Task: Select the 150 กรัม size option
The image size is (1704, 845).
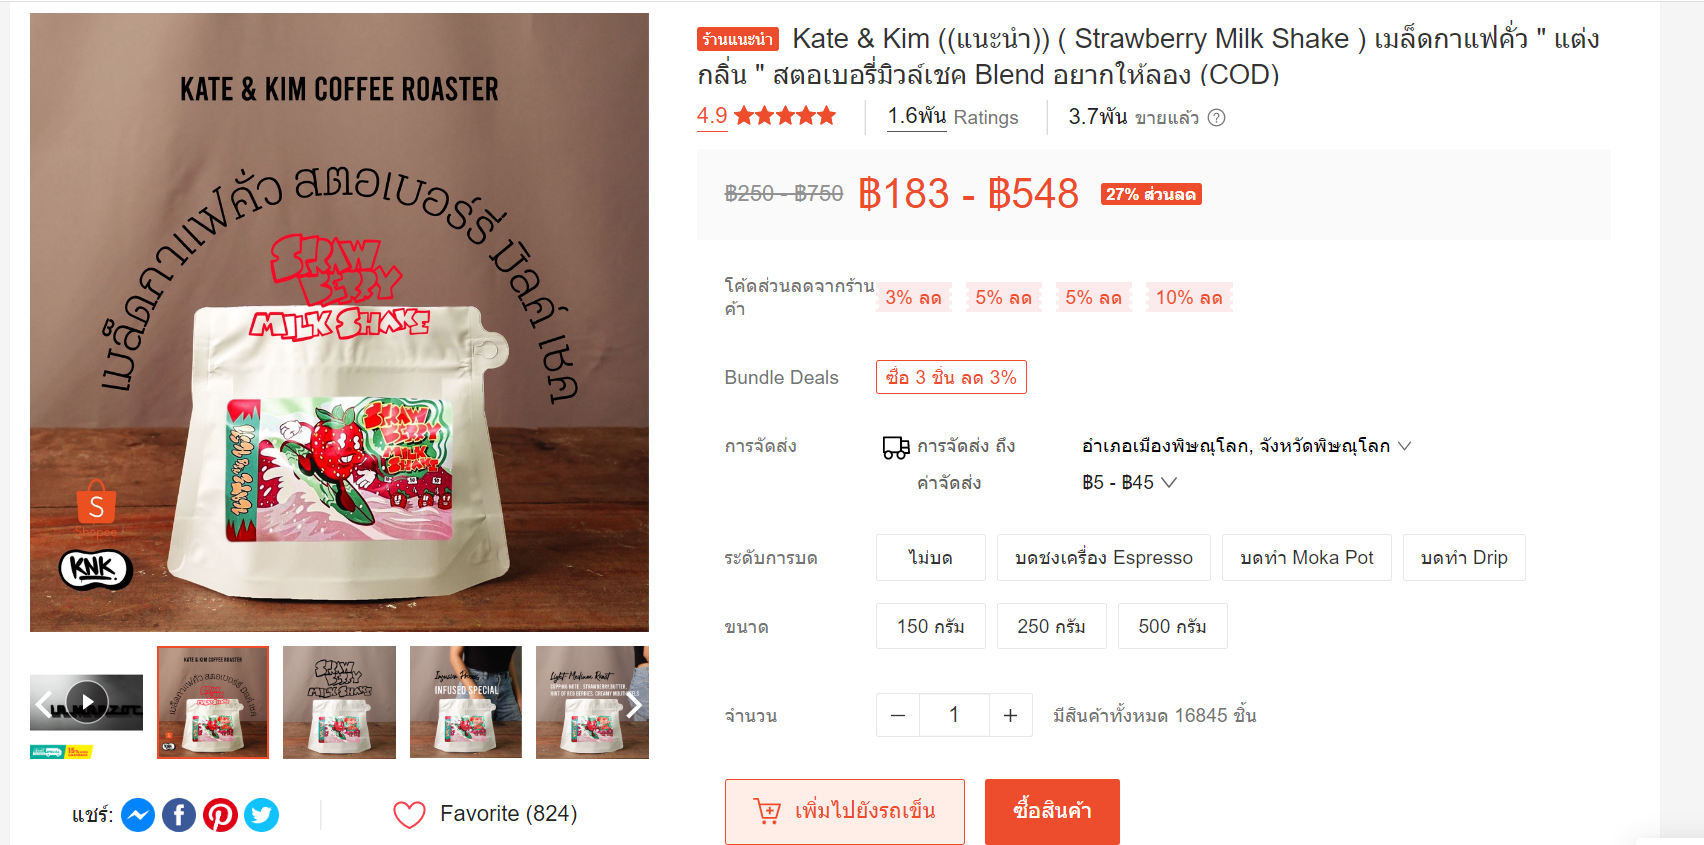Action: [x=931, y=626]
